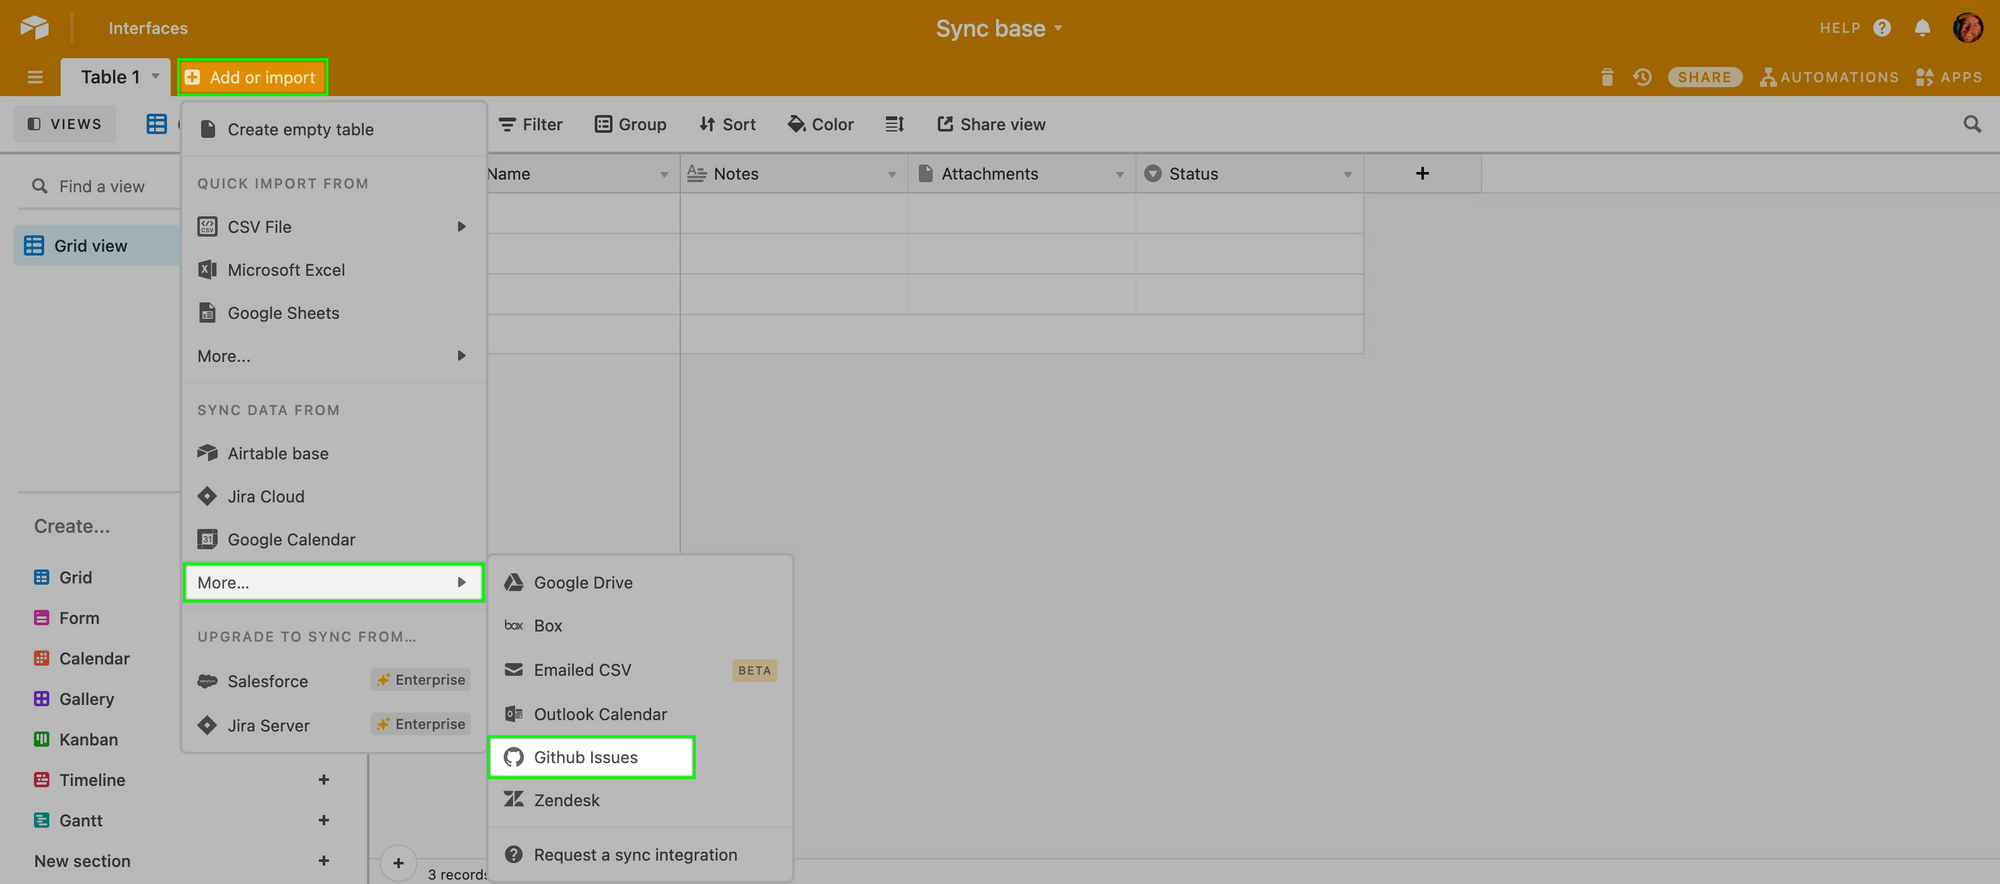Select Salesforce enterprise sync
Screen dimensions: 2000x884
coord(333,681)
